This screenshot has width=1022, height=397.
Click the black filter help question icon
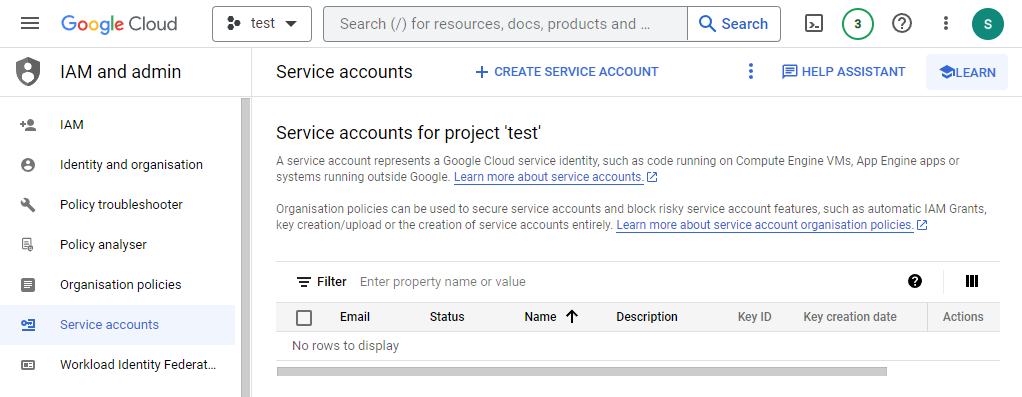pyautogui.click(x=915, y=281)
